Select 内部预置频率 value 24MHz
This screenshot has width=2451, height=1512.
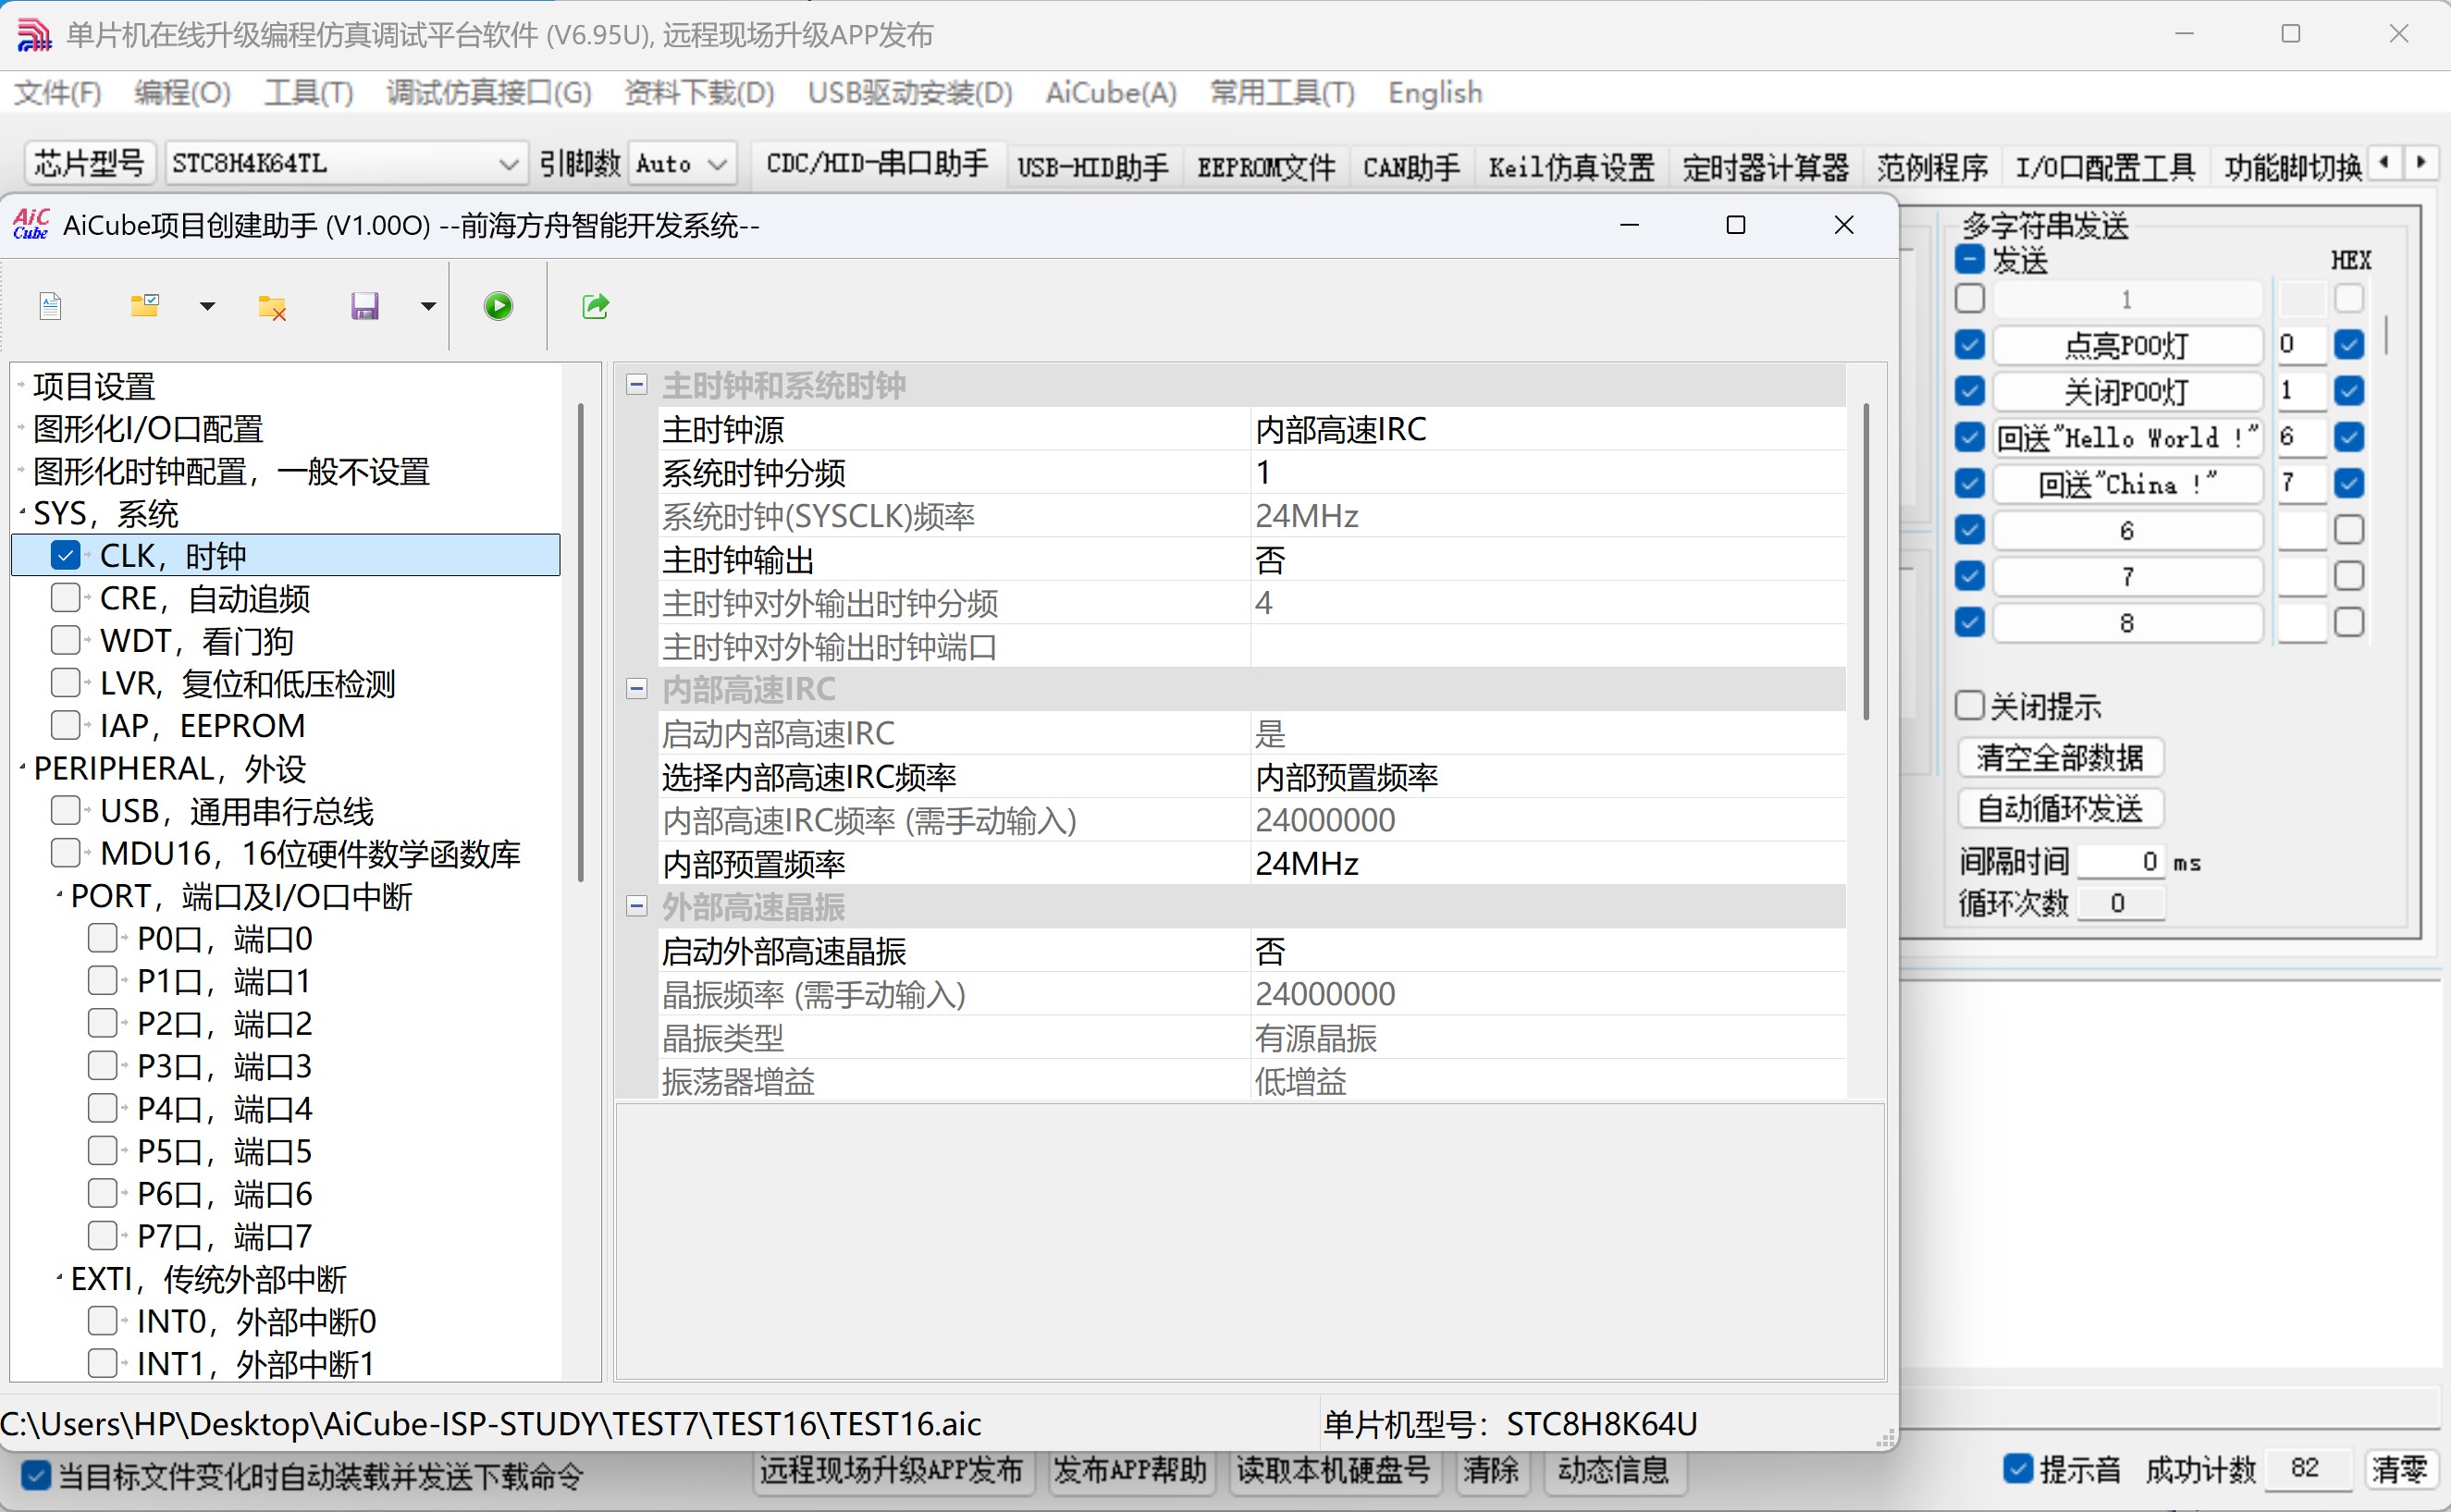pos(1547,863)
